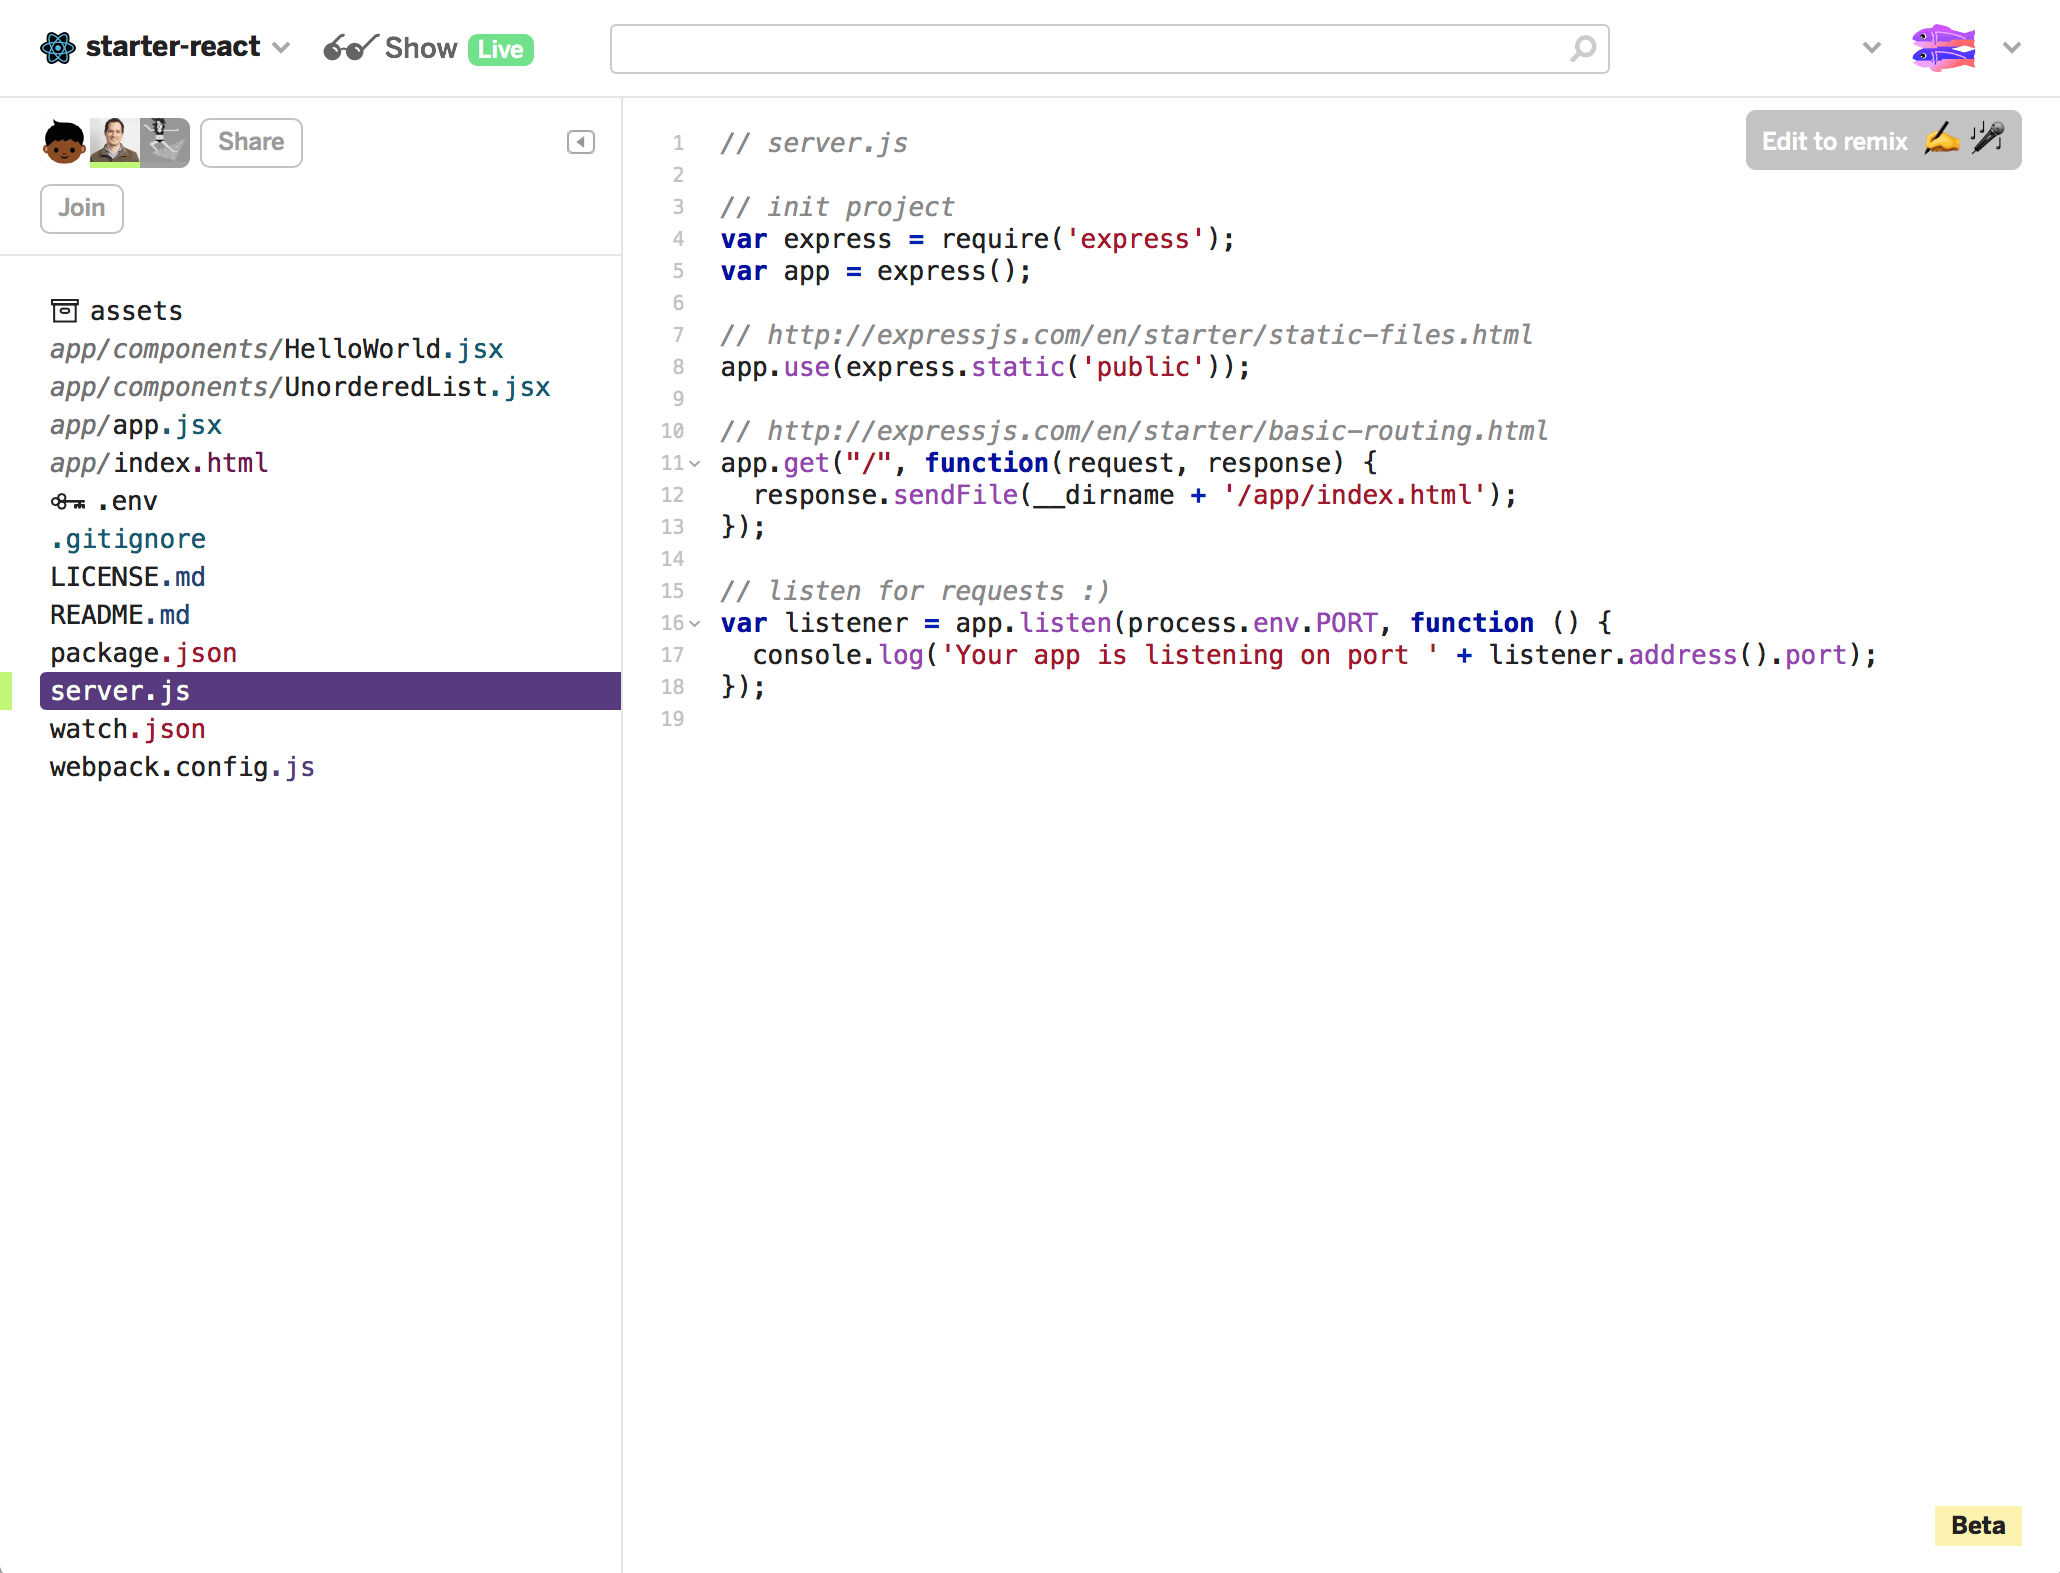Image resolution: width=2060 pixels, height=1573 pixels.
Task: Open the assets folder
Action: pos(136,311)
